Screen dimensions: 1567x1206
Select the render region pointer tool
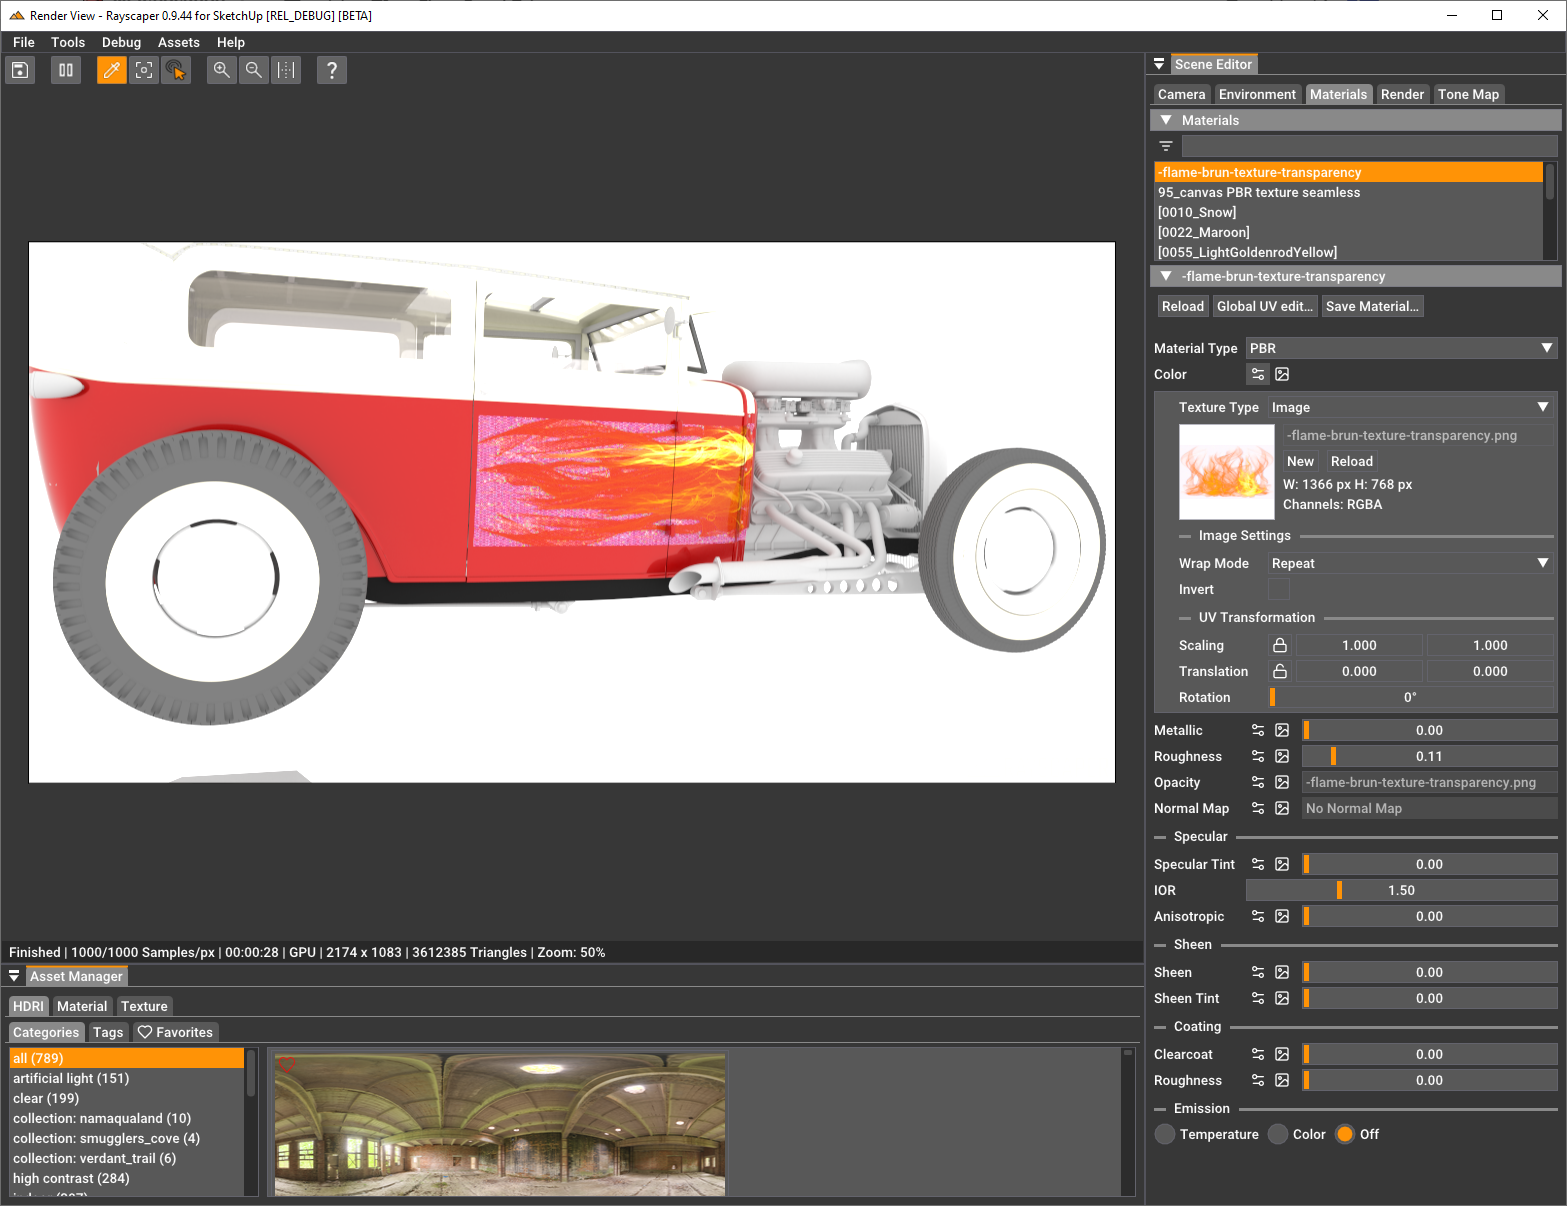176,70
